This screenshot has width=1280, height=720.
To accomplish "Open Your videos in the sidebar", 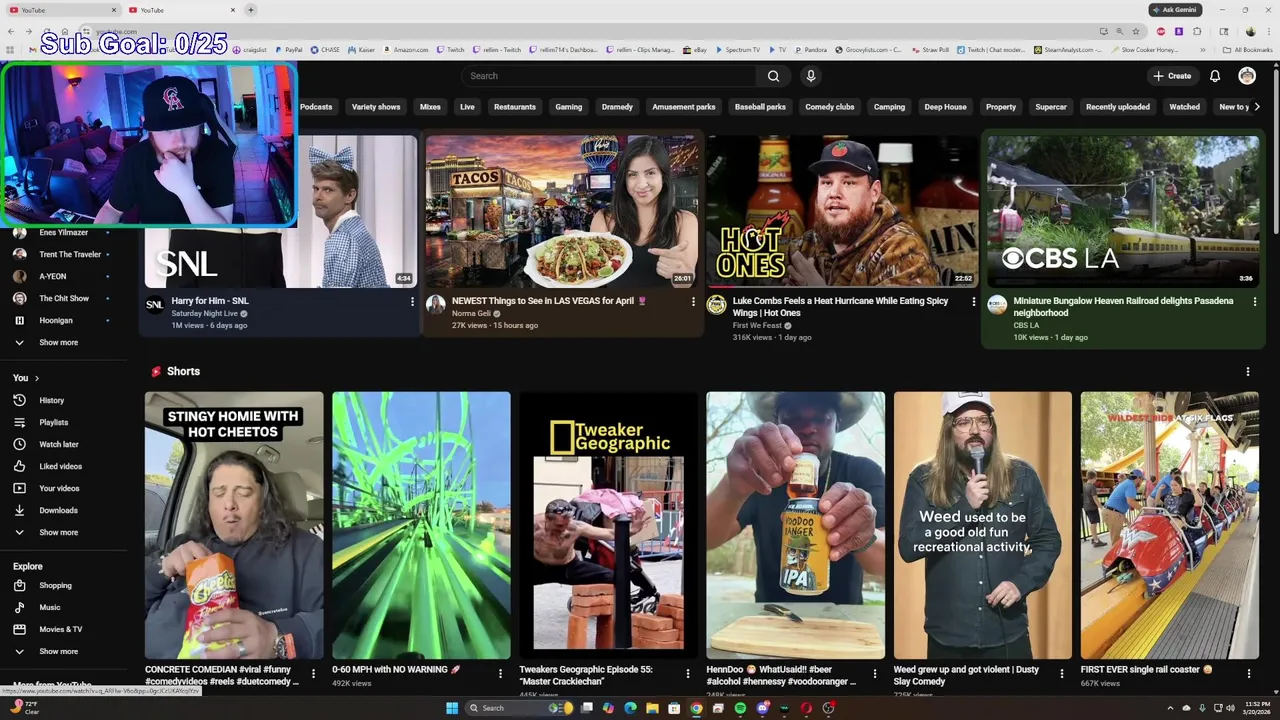I will pos(64,488).
